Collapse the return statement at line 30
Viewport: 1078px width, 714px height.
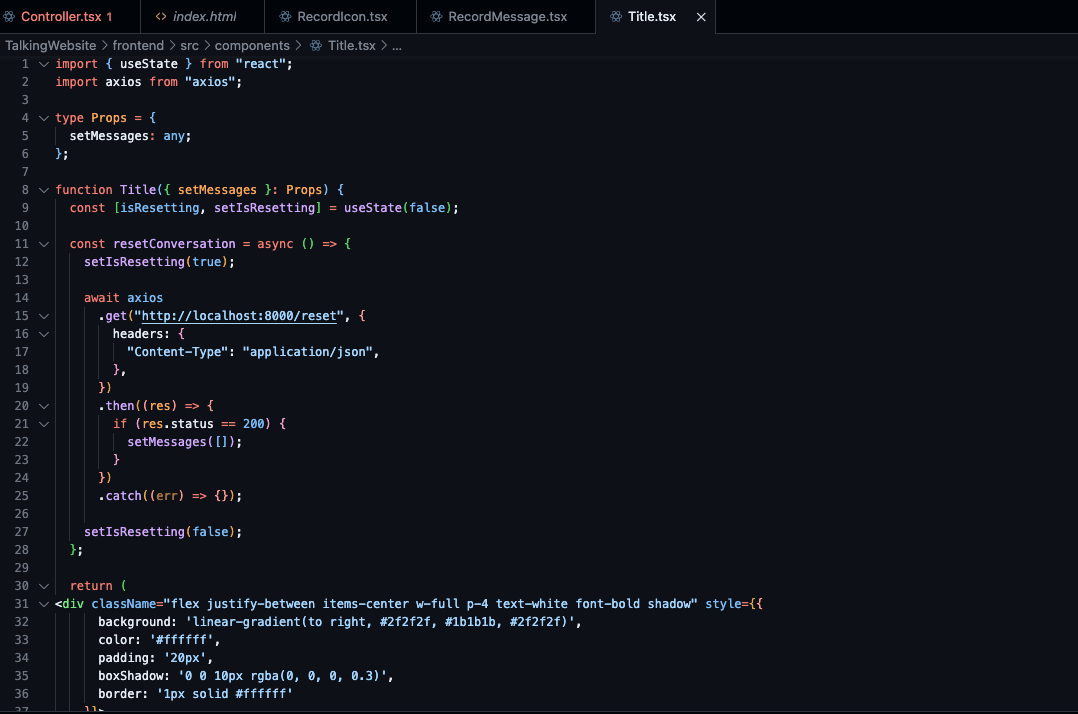pos(43,586)
